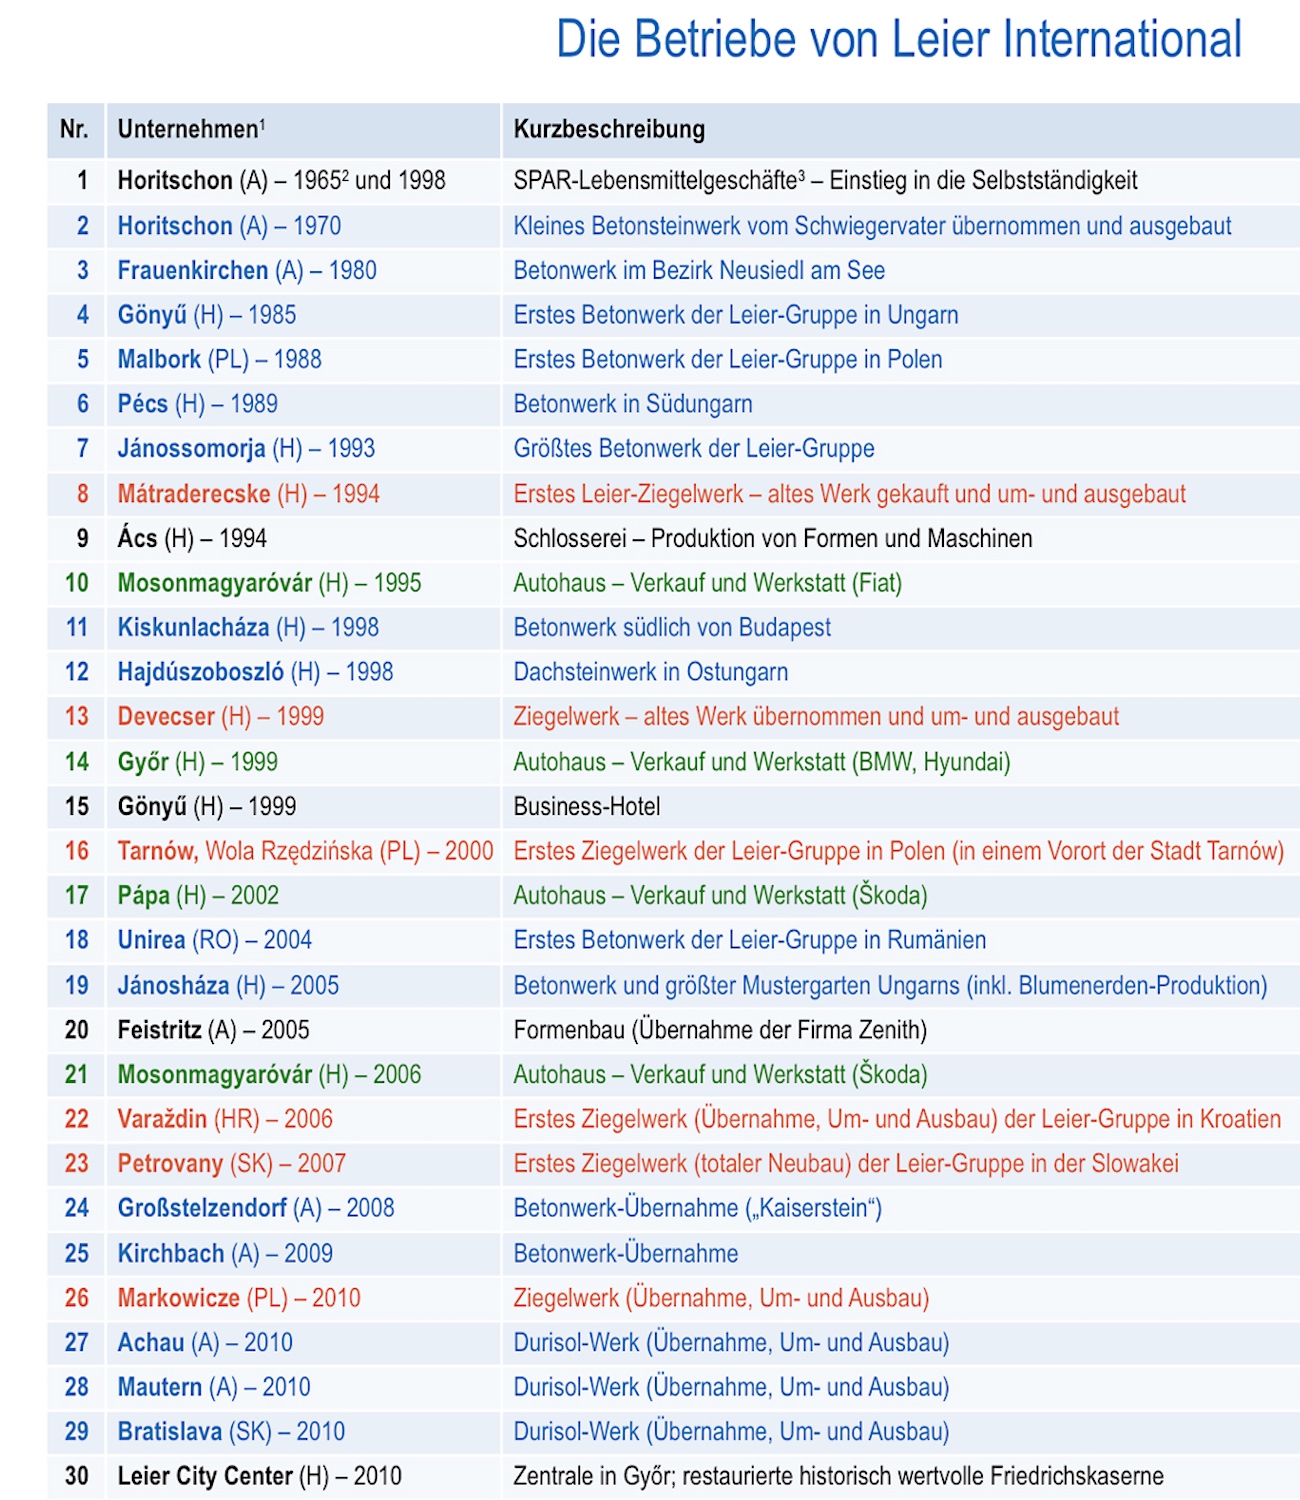
Task: Click the 'Frauenkirchen (A) – 1980' entry
Action: [x=247, y=270]
